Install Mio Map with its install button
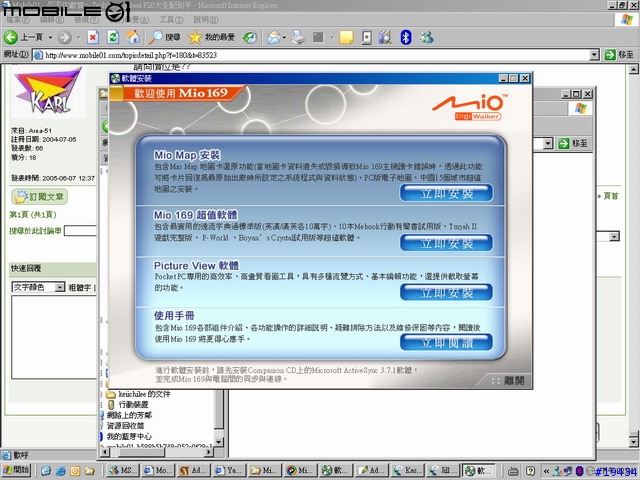640x480 pixels. pos(446,193)
